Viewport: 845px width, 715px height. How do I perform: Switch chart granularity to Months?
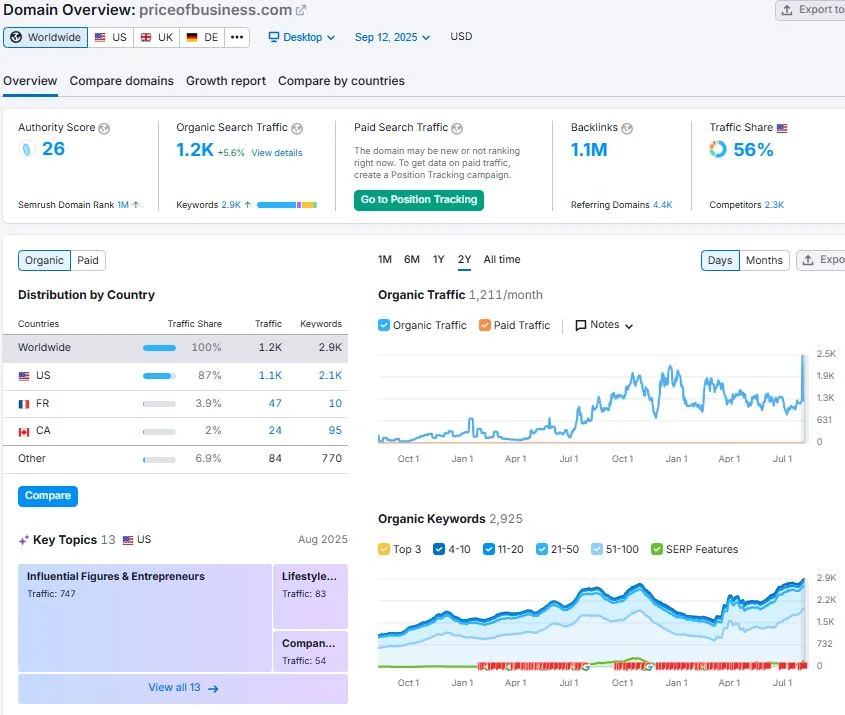coord(764,260)
